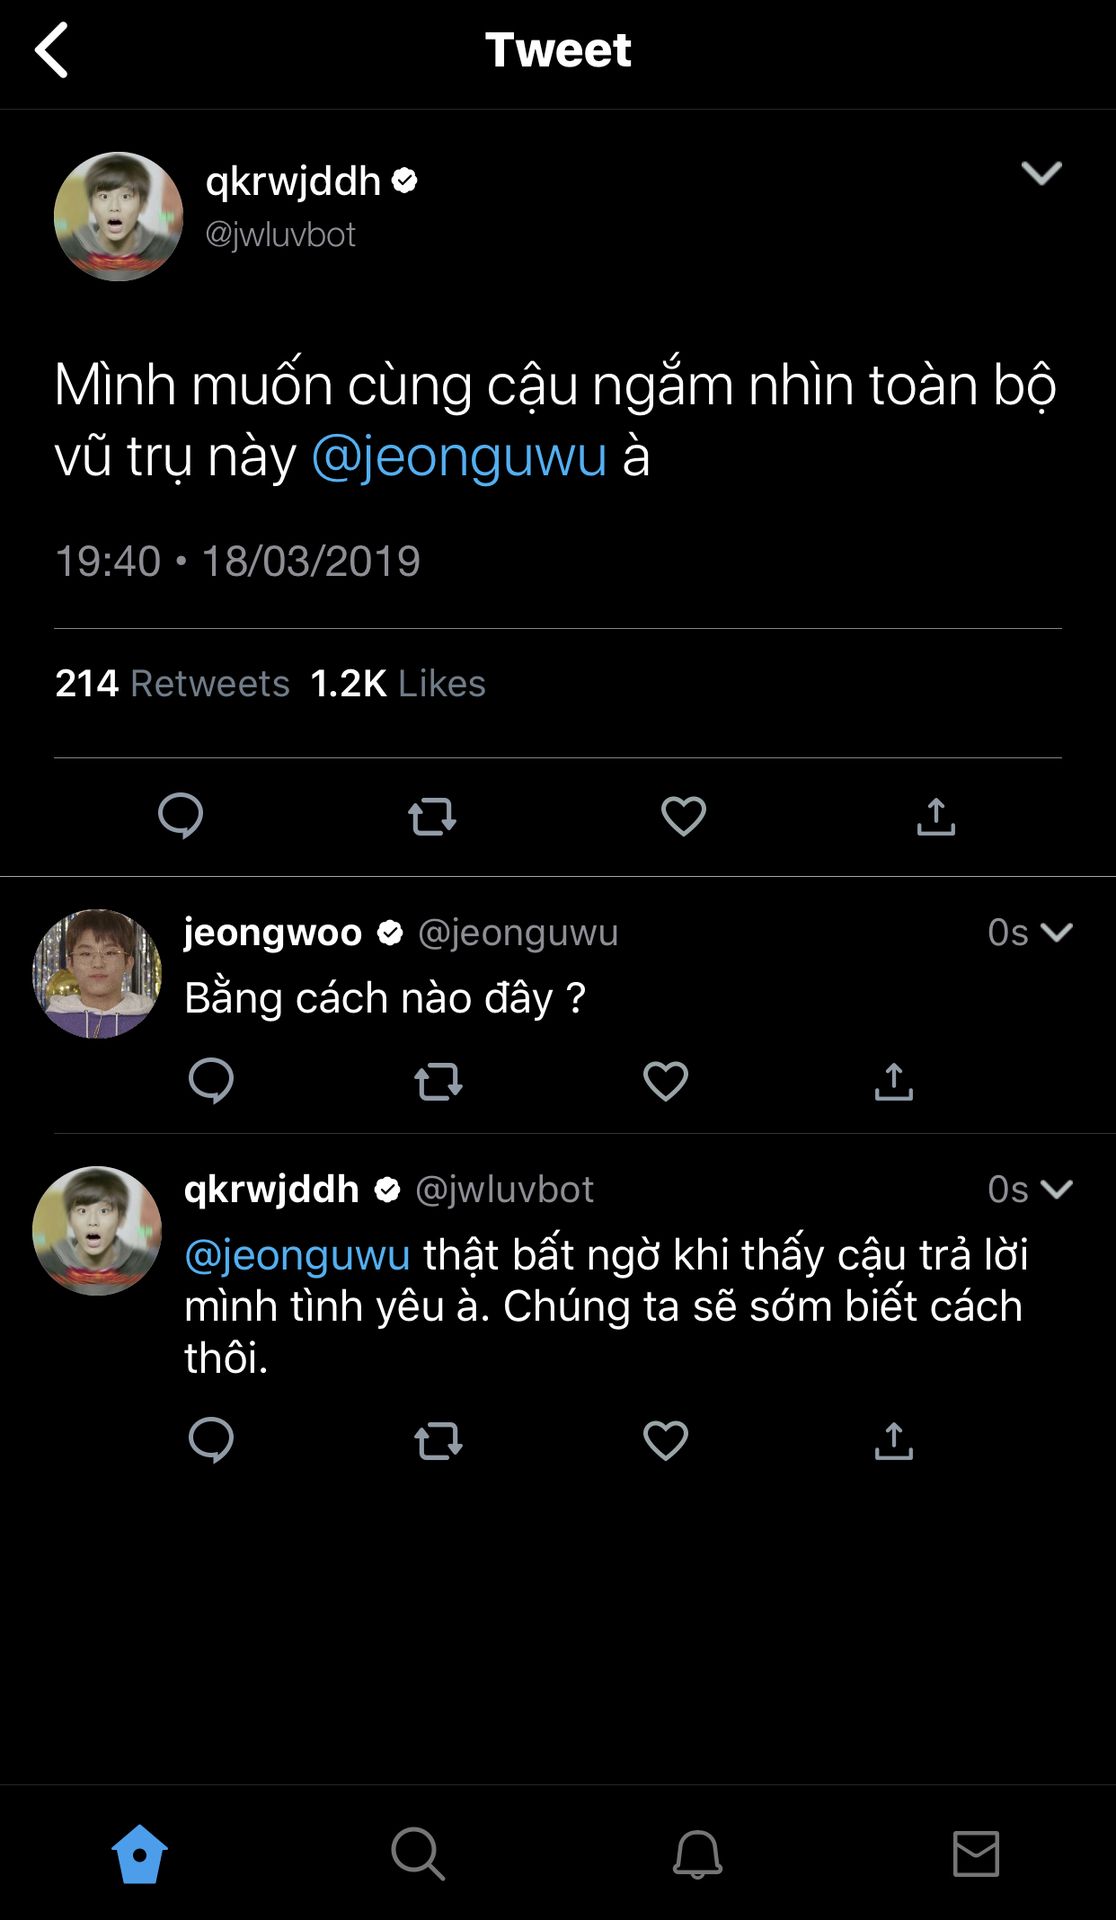
Task: Expand options chevron on last reply
Action: point(1056,1189)
